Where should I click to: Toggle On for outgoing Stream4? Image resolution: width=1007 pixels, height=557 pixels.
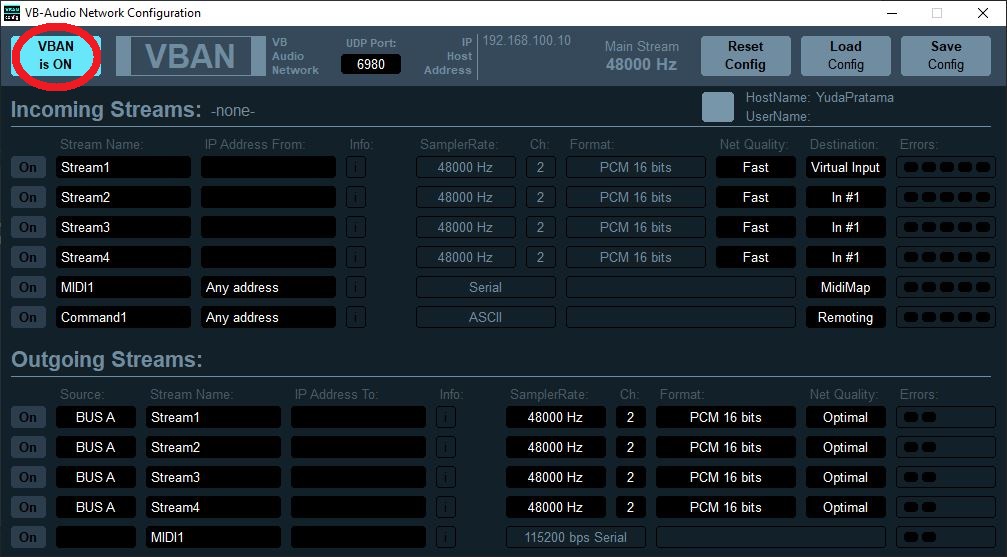[28, 507]
